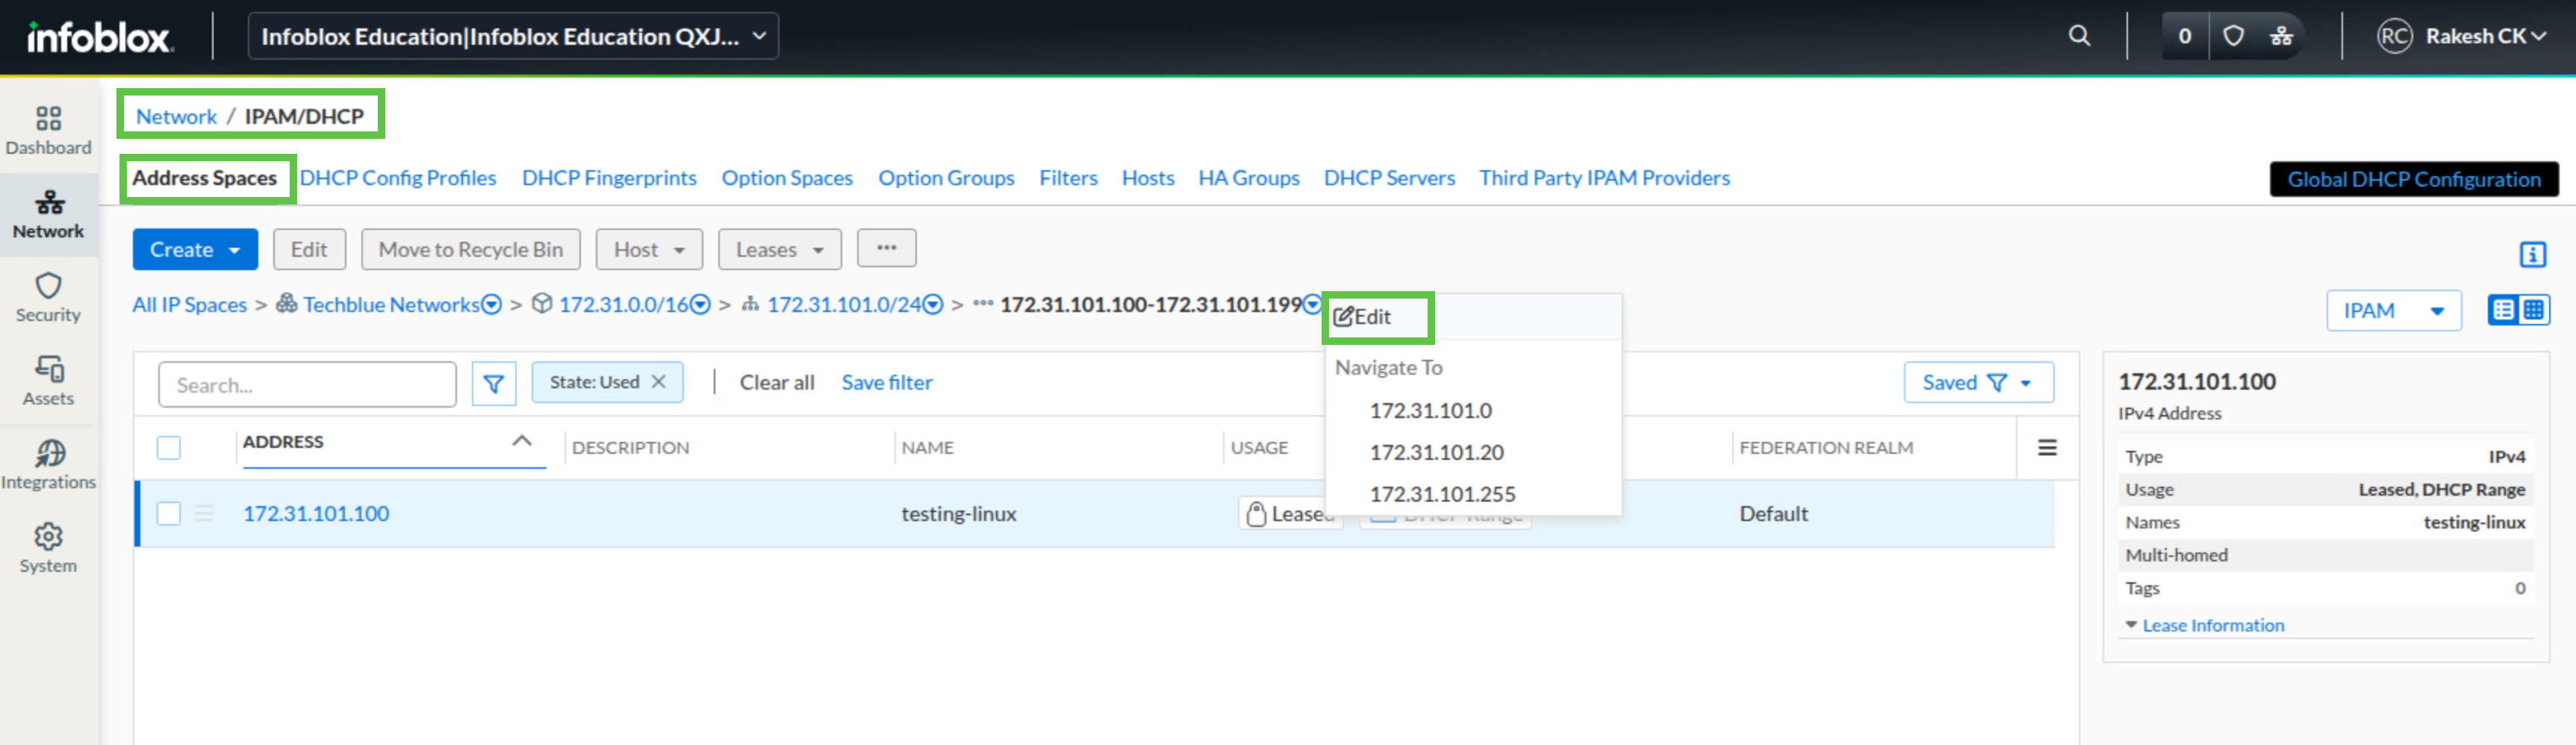The image size is (2576, 745).
Task: Navigate to 172.31.101.20 in popup
Action: coord(1436,452)
